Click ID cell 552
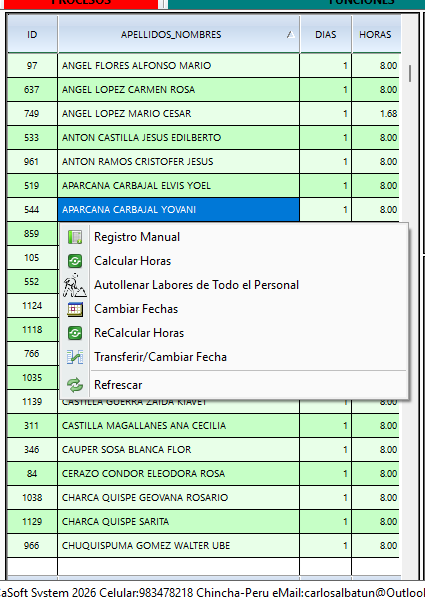This screenshot has width=428, height=606. [32, 281]
